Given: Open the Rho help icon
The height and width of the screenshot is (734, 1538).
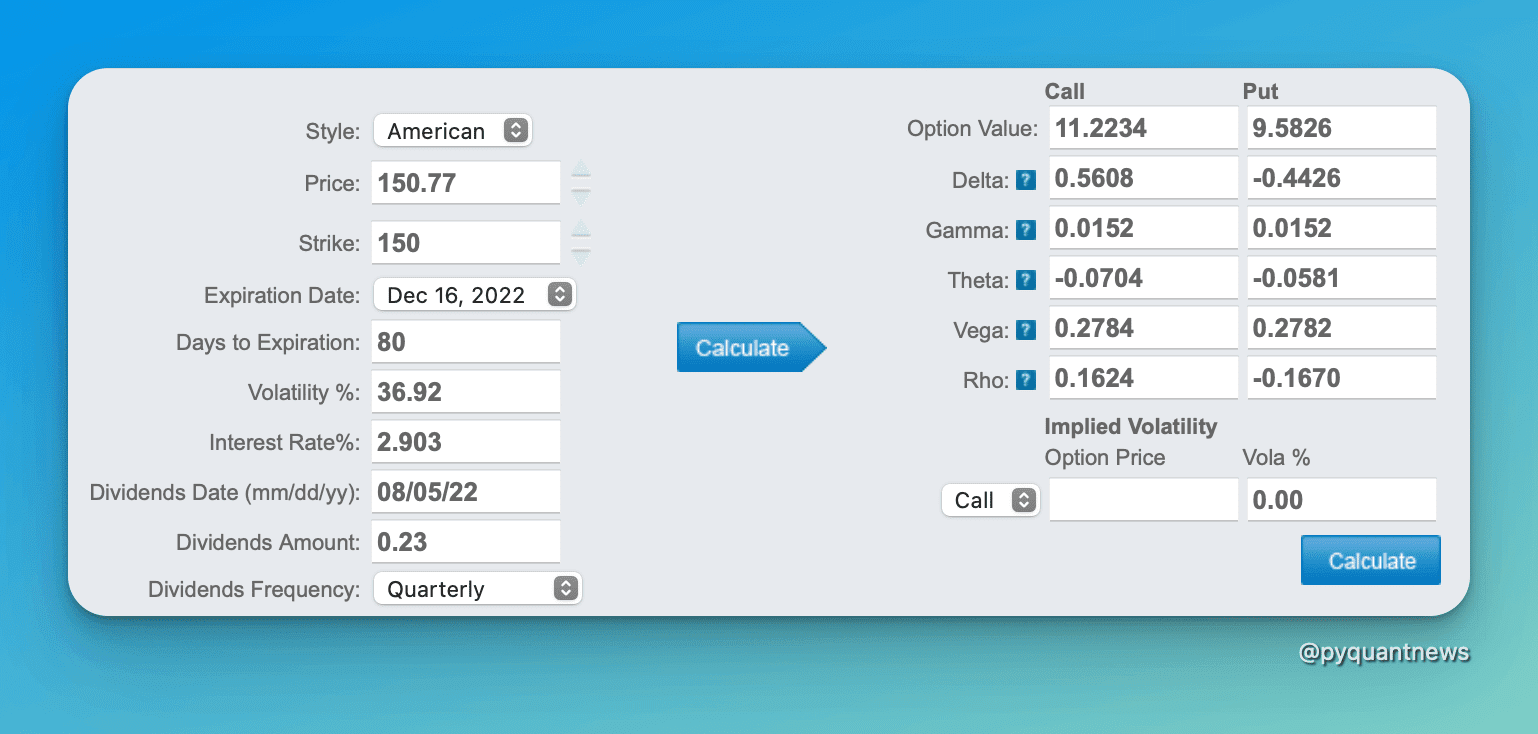Looking at the screenshot, I should (1025, 380).
